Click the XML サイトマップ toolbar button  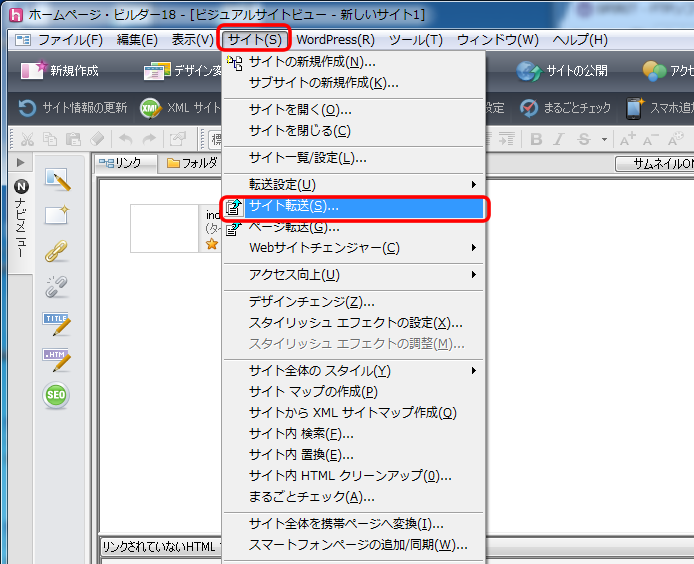point(181,108)
